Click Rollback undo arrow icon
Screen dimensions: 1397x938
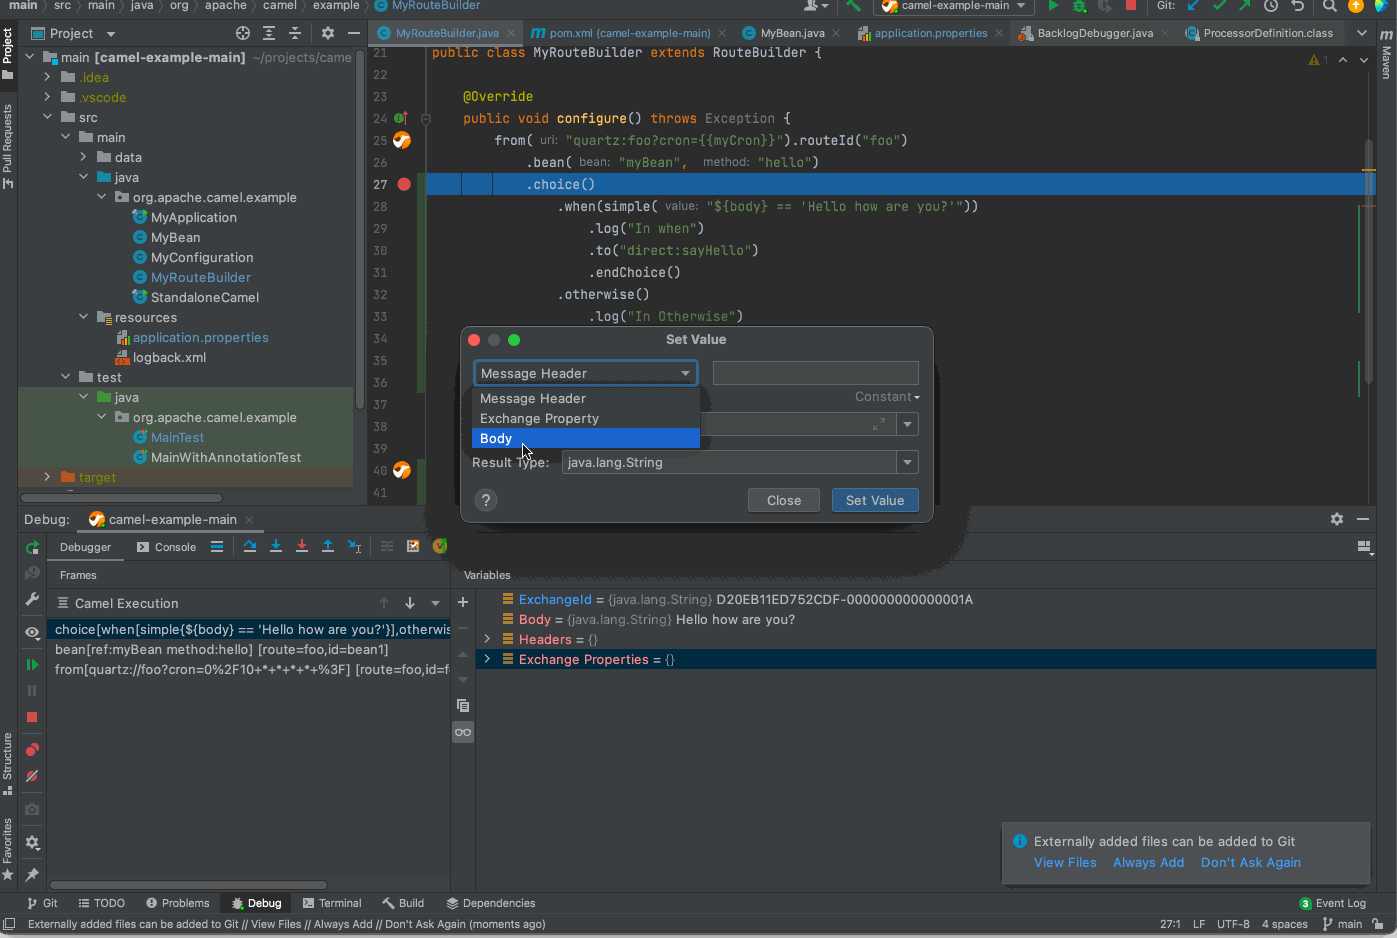coord(1298,6)
